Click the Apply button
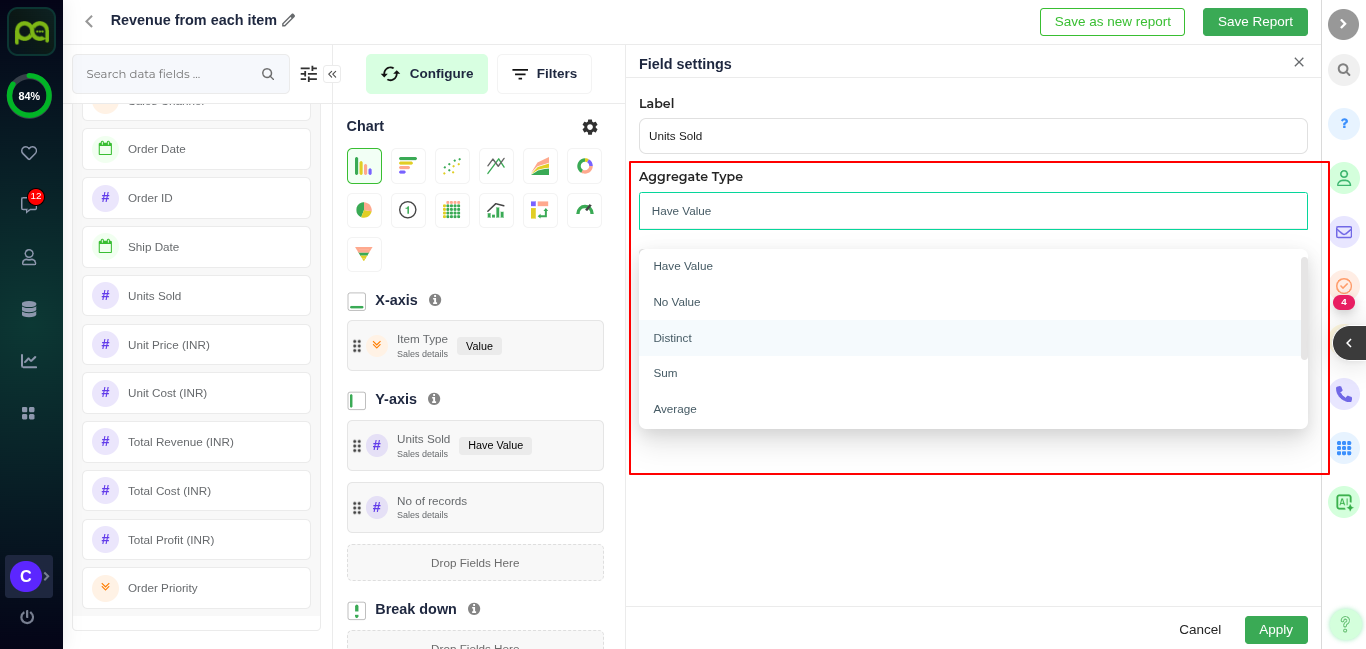This screenshot has height=649, width=1366. 1275,630
